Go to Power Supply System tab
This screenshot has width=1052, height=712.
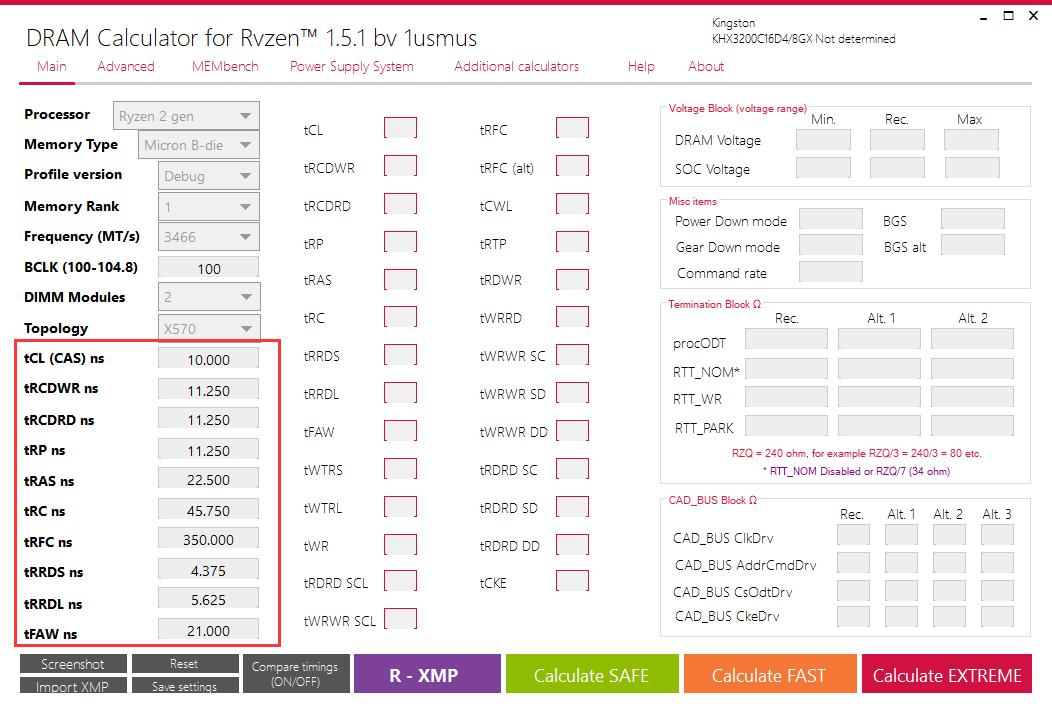pyautogui.click(x=351, y=66)
